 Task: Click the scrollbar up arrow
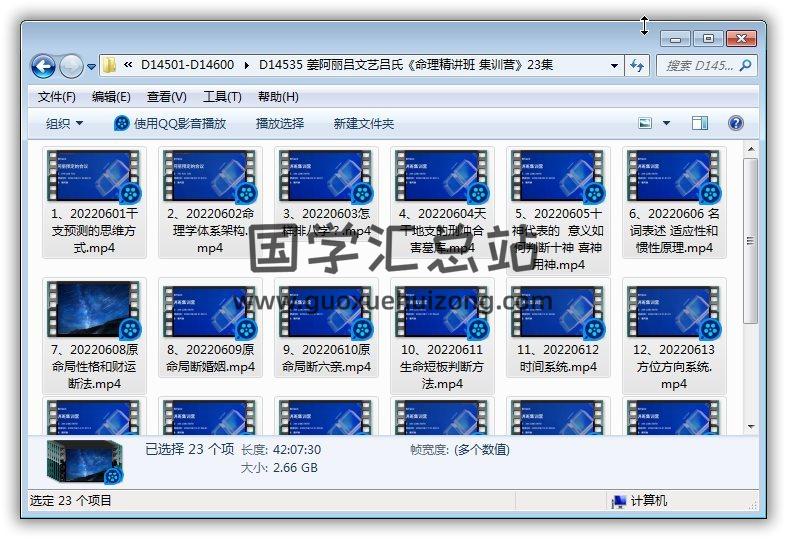click(750, 149)
